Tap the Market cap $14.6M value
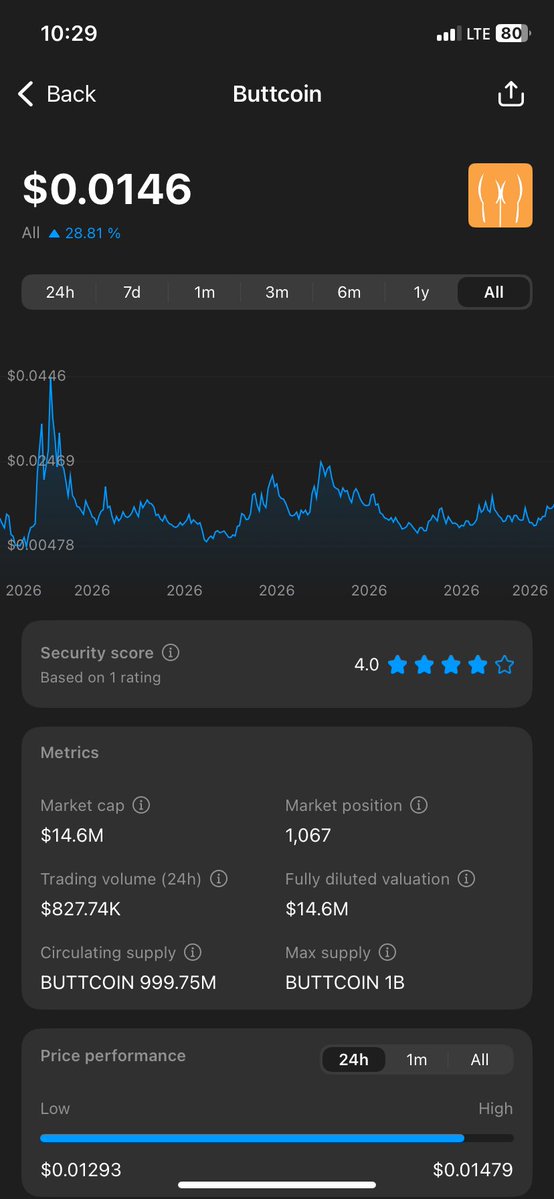This screenshot has height=1199, width=554. pos(72,835)
